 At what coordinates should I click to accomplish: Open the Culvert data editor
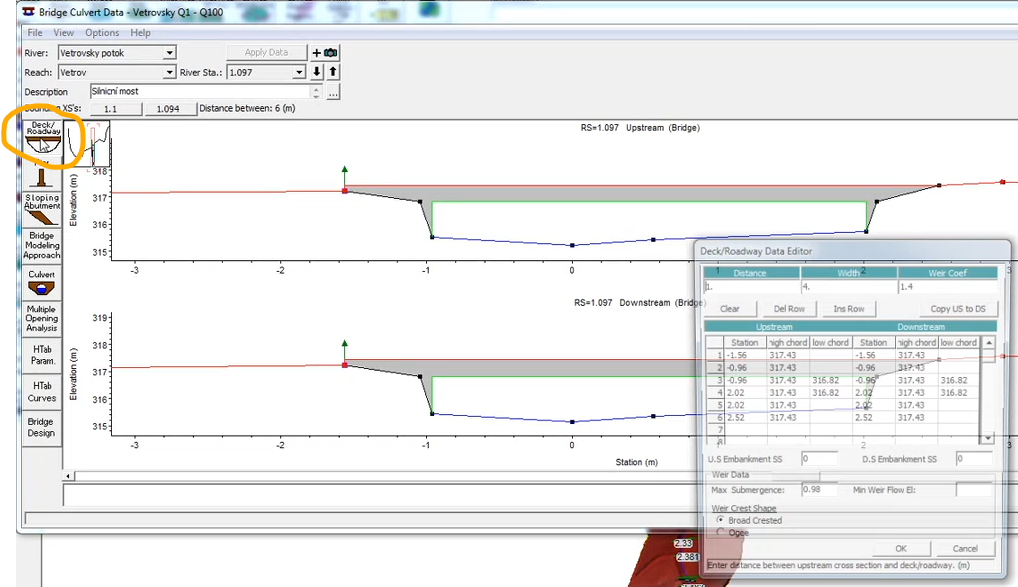click(42, 282)
